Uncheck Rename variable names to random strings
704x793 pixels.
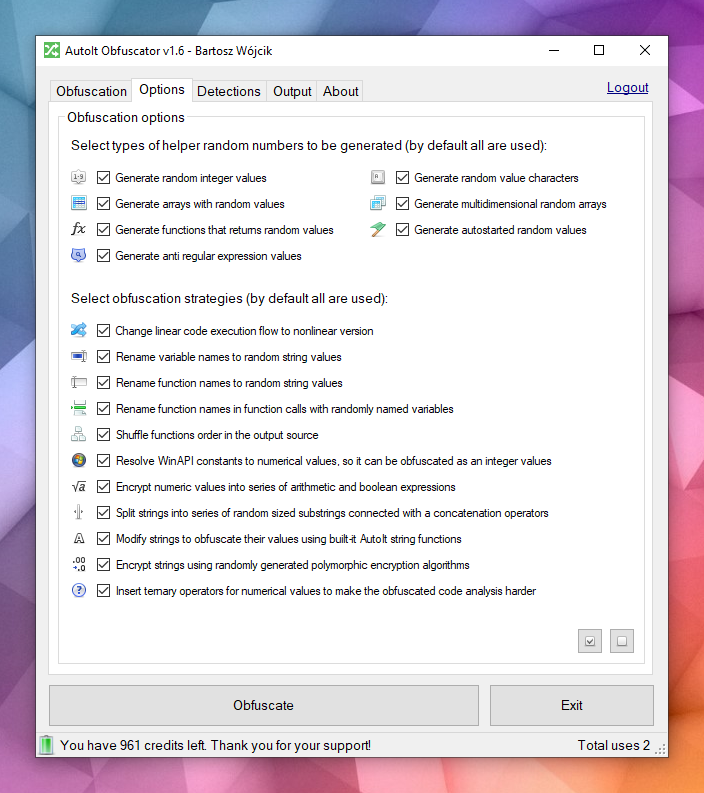(103, 357)
